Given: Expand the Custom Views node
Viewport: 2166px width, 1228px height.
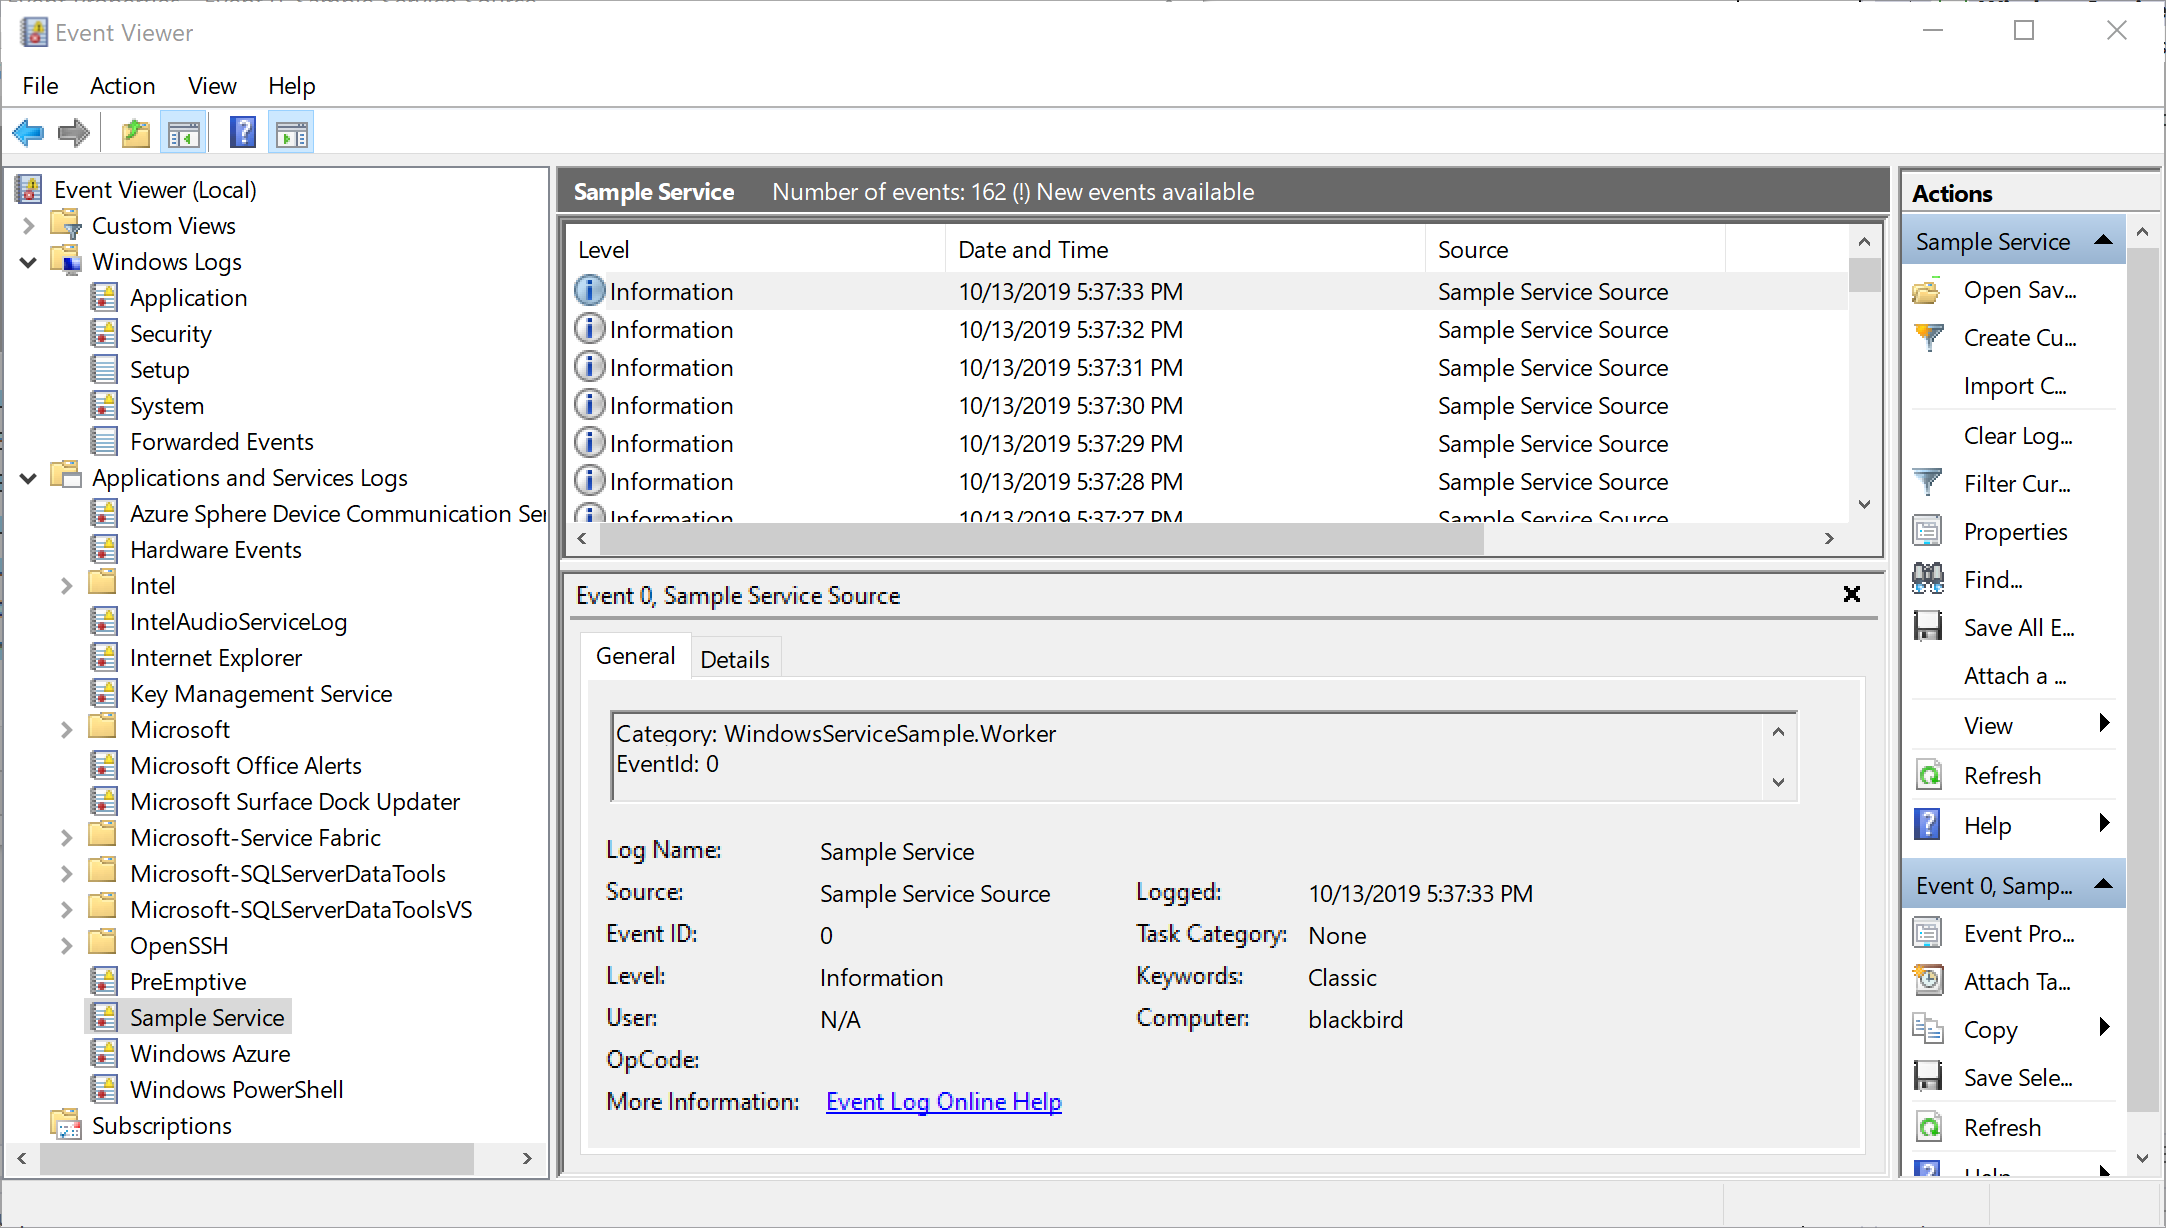Looking at the screenshot, I should 29,226.
